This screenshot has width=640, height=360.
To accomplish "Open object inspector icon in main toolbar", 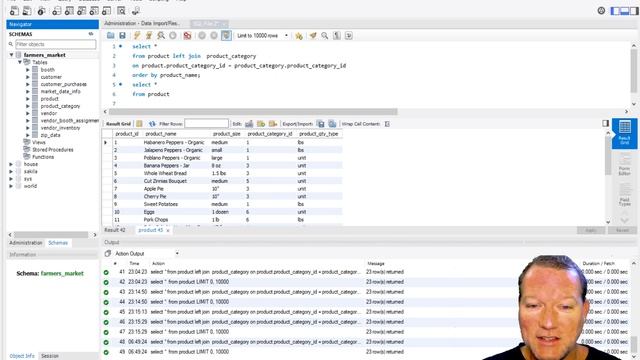I will pos(41,11).
